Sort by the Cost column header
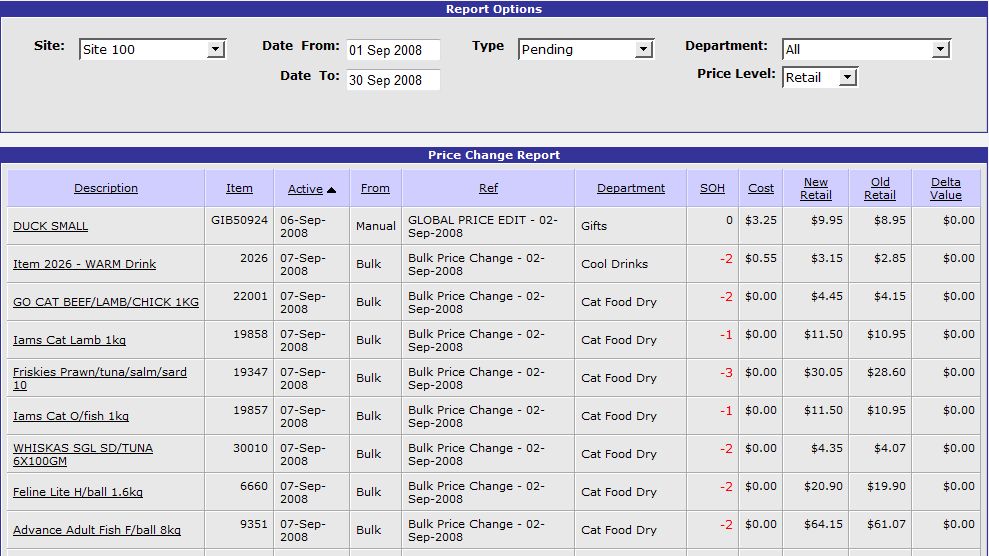Screen dimensions: 989x556 pos(761,188)
